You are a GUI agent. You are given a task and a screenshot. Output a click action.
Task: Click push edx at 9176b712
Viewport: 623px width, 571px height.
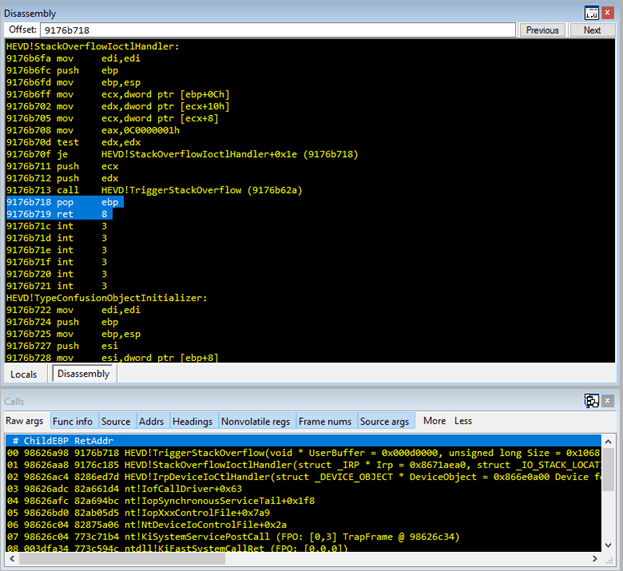(62, 178)
